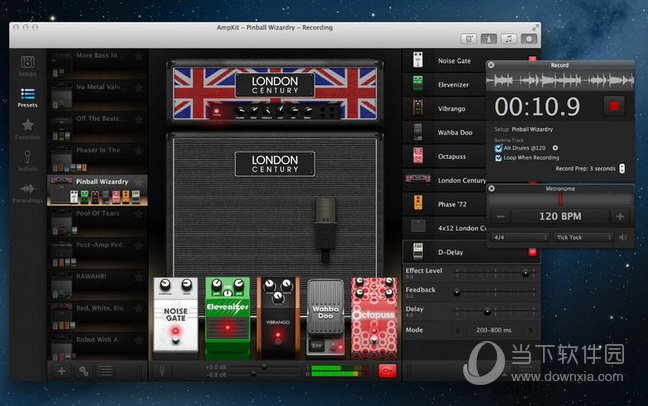Image resolution: width=648 pixels, height=406 pixels.
Task: Add a new preset with the plus button
Action: [62, 371]
